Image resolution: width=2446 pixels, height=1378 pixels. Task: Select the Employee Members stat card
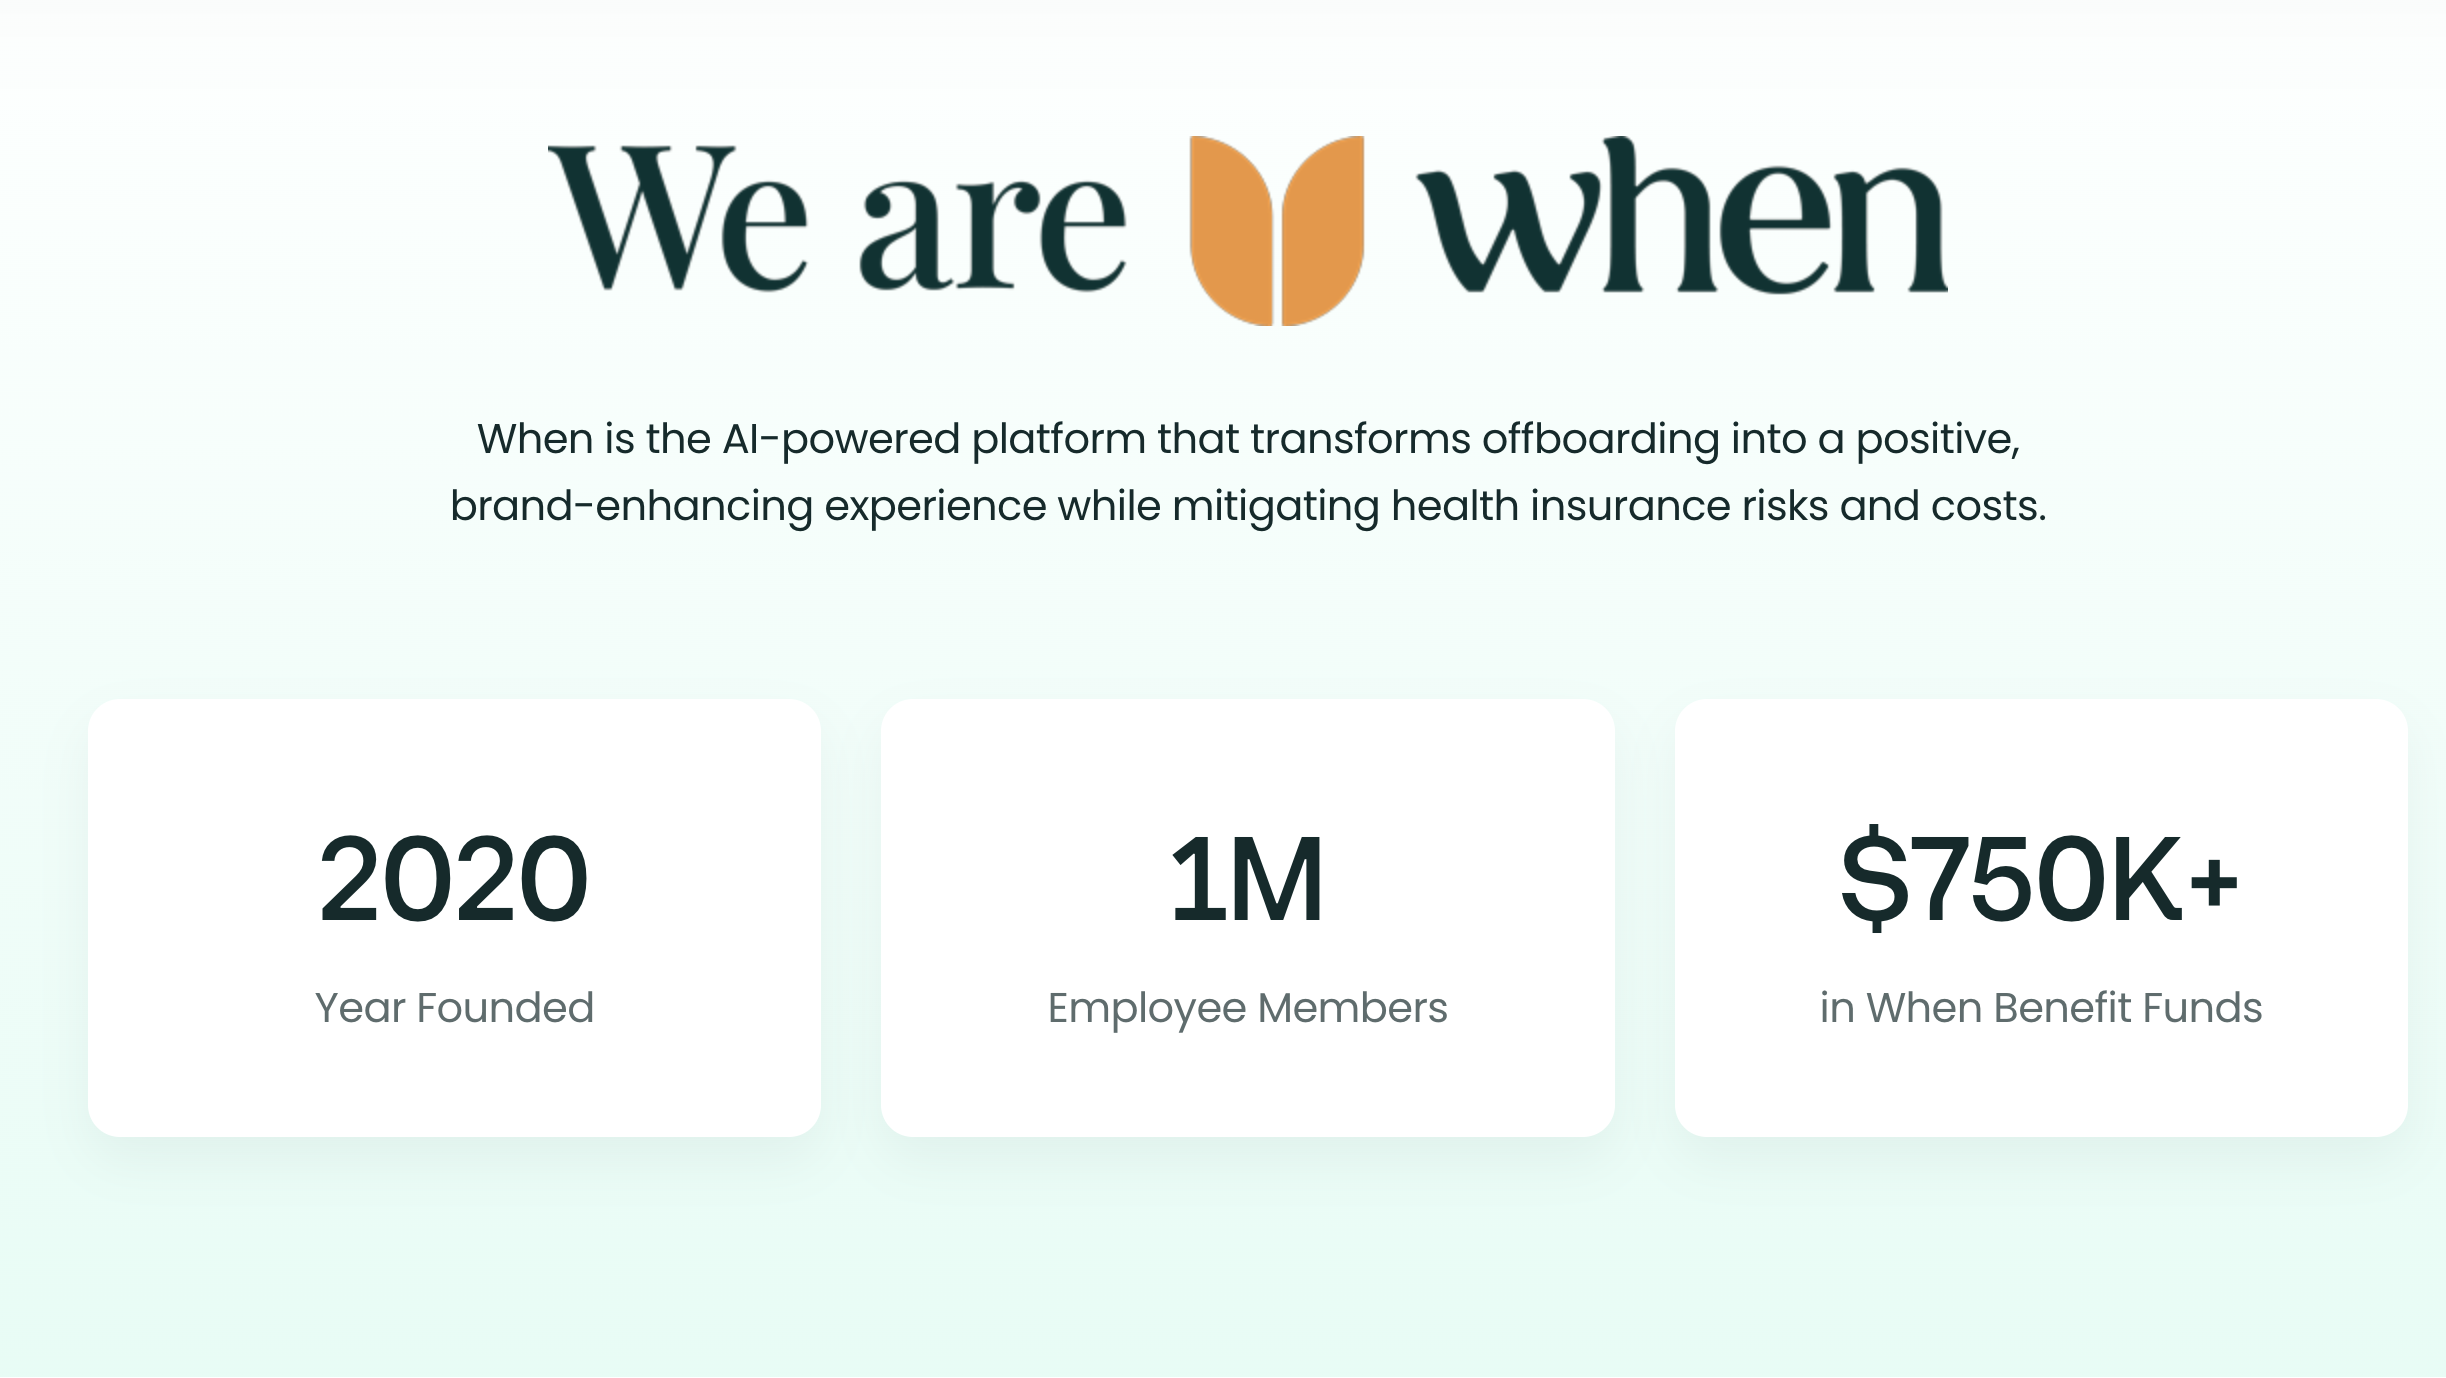pyautogui.click(x=1247, y=918)
